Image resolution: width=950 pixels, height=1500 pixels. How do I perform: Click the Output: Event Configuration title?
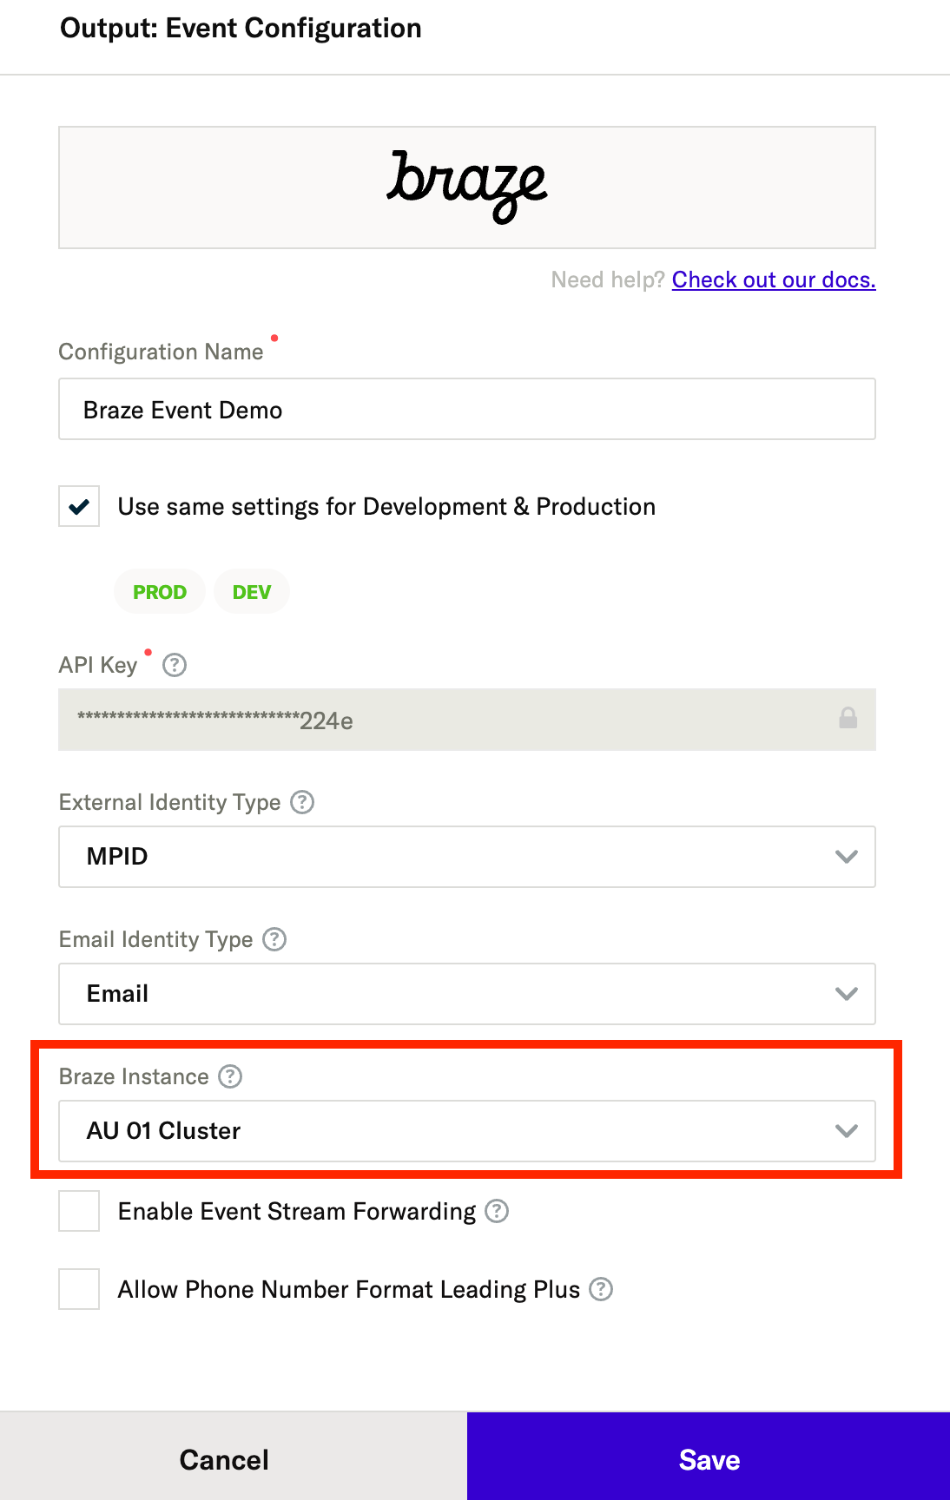tap(241, 28)
